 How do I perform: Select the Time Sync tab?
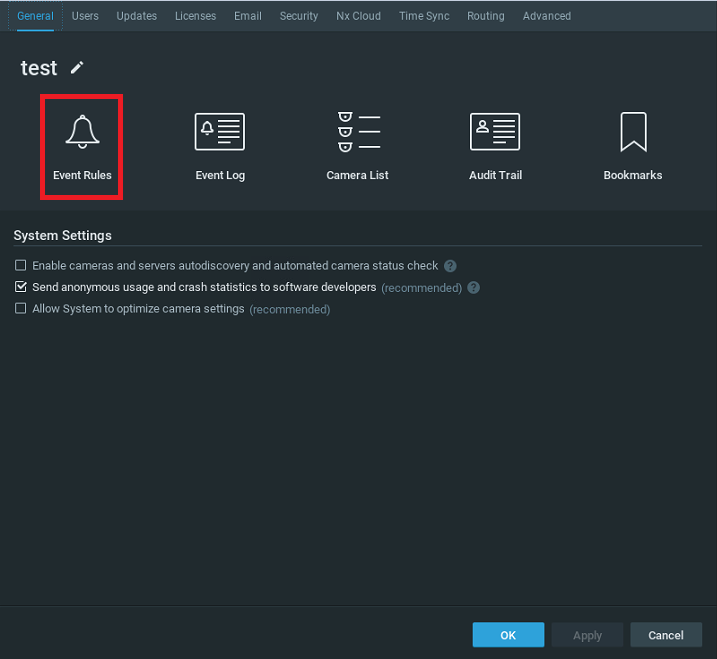(x=424, y=16)
